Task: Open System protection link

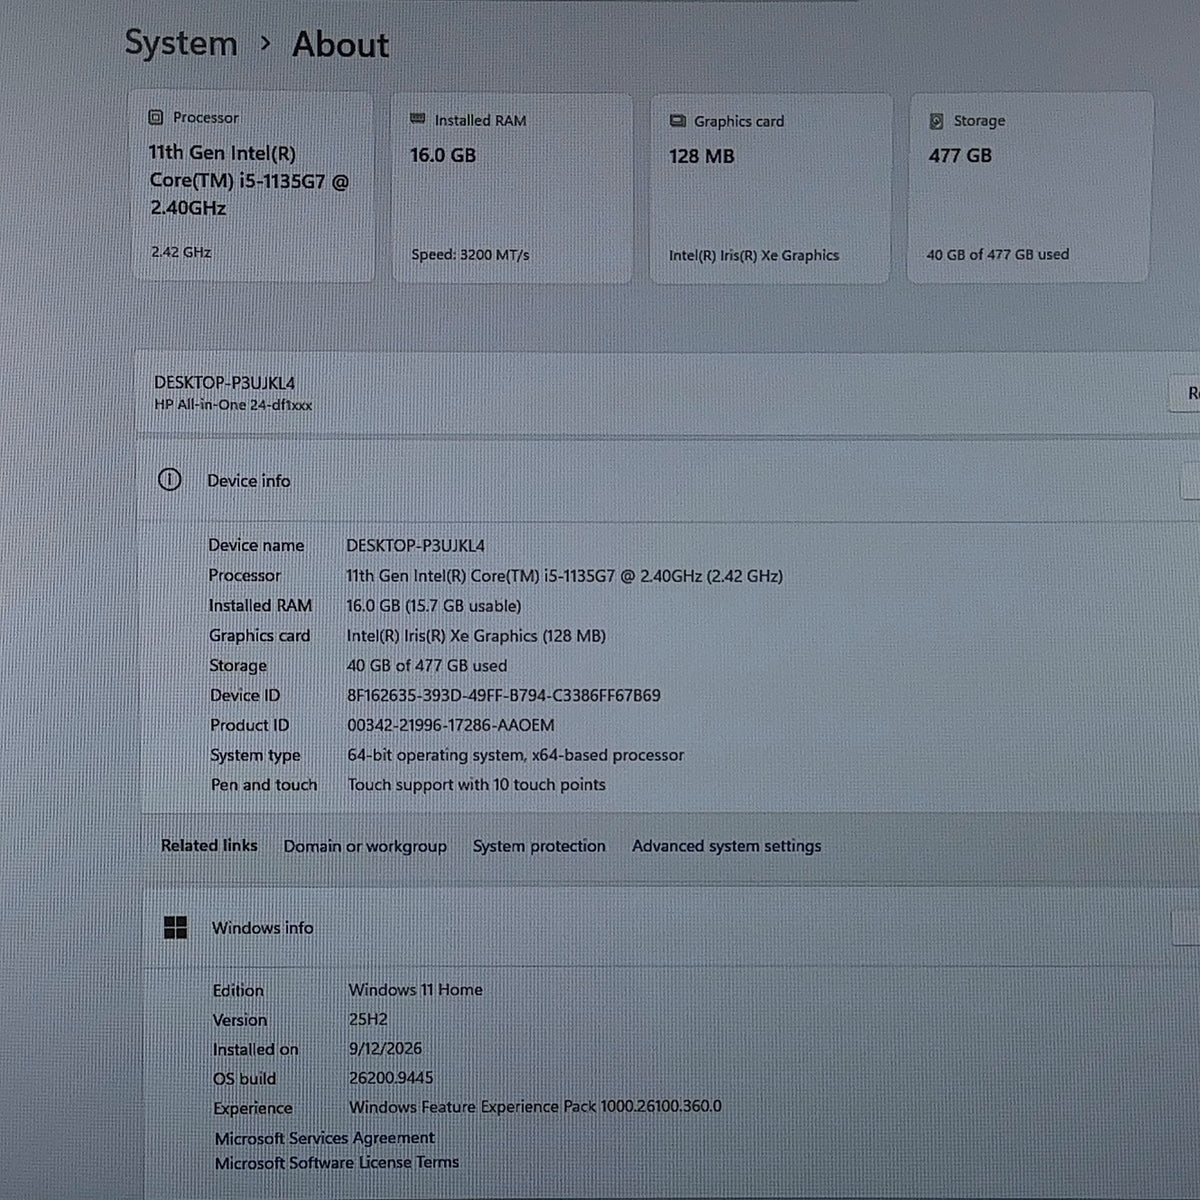Action: pos(539,846)
